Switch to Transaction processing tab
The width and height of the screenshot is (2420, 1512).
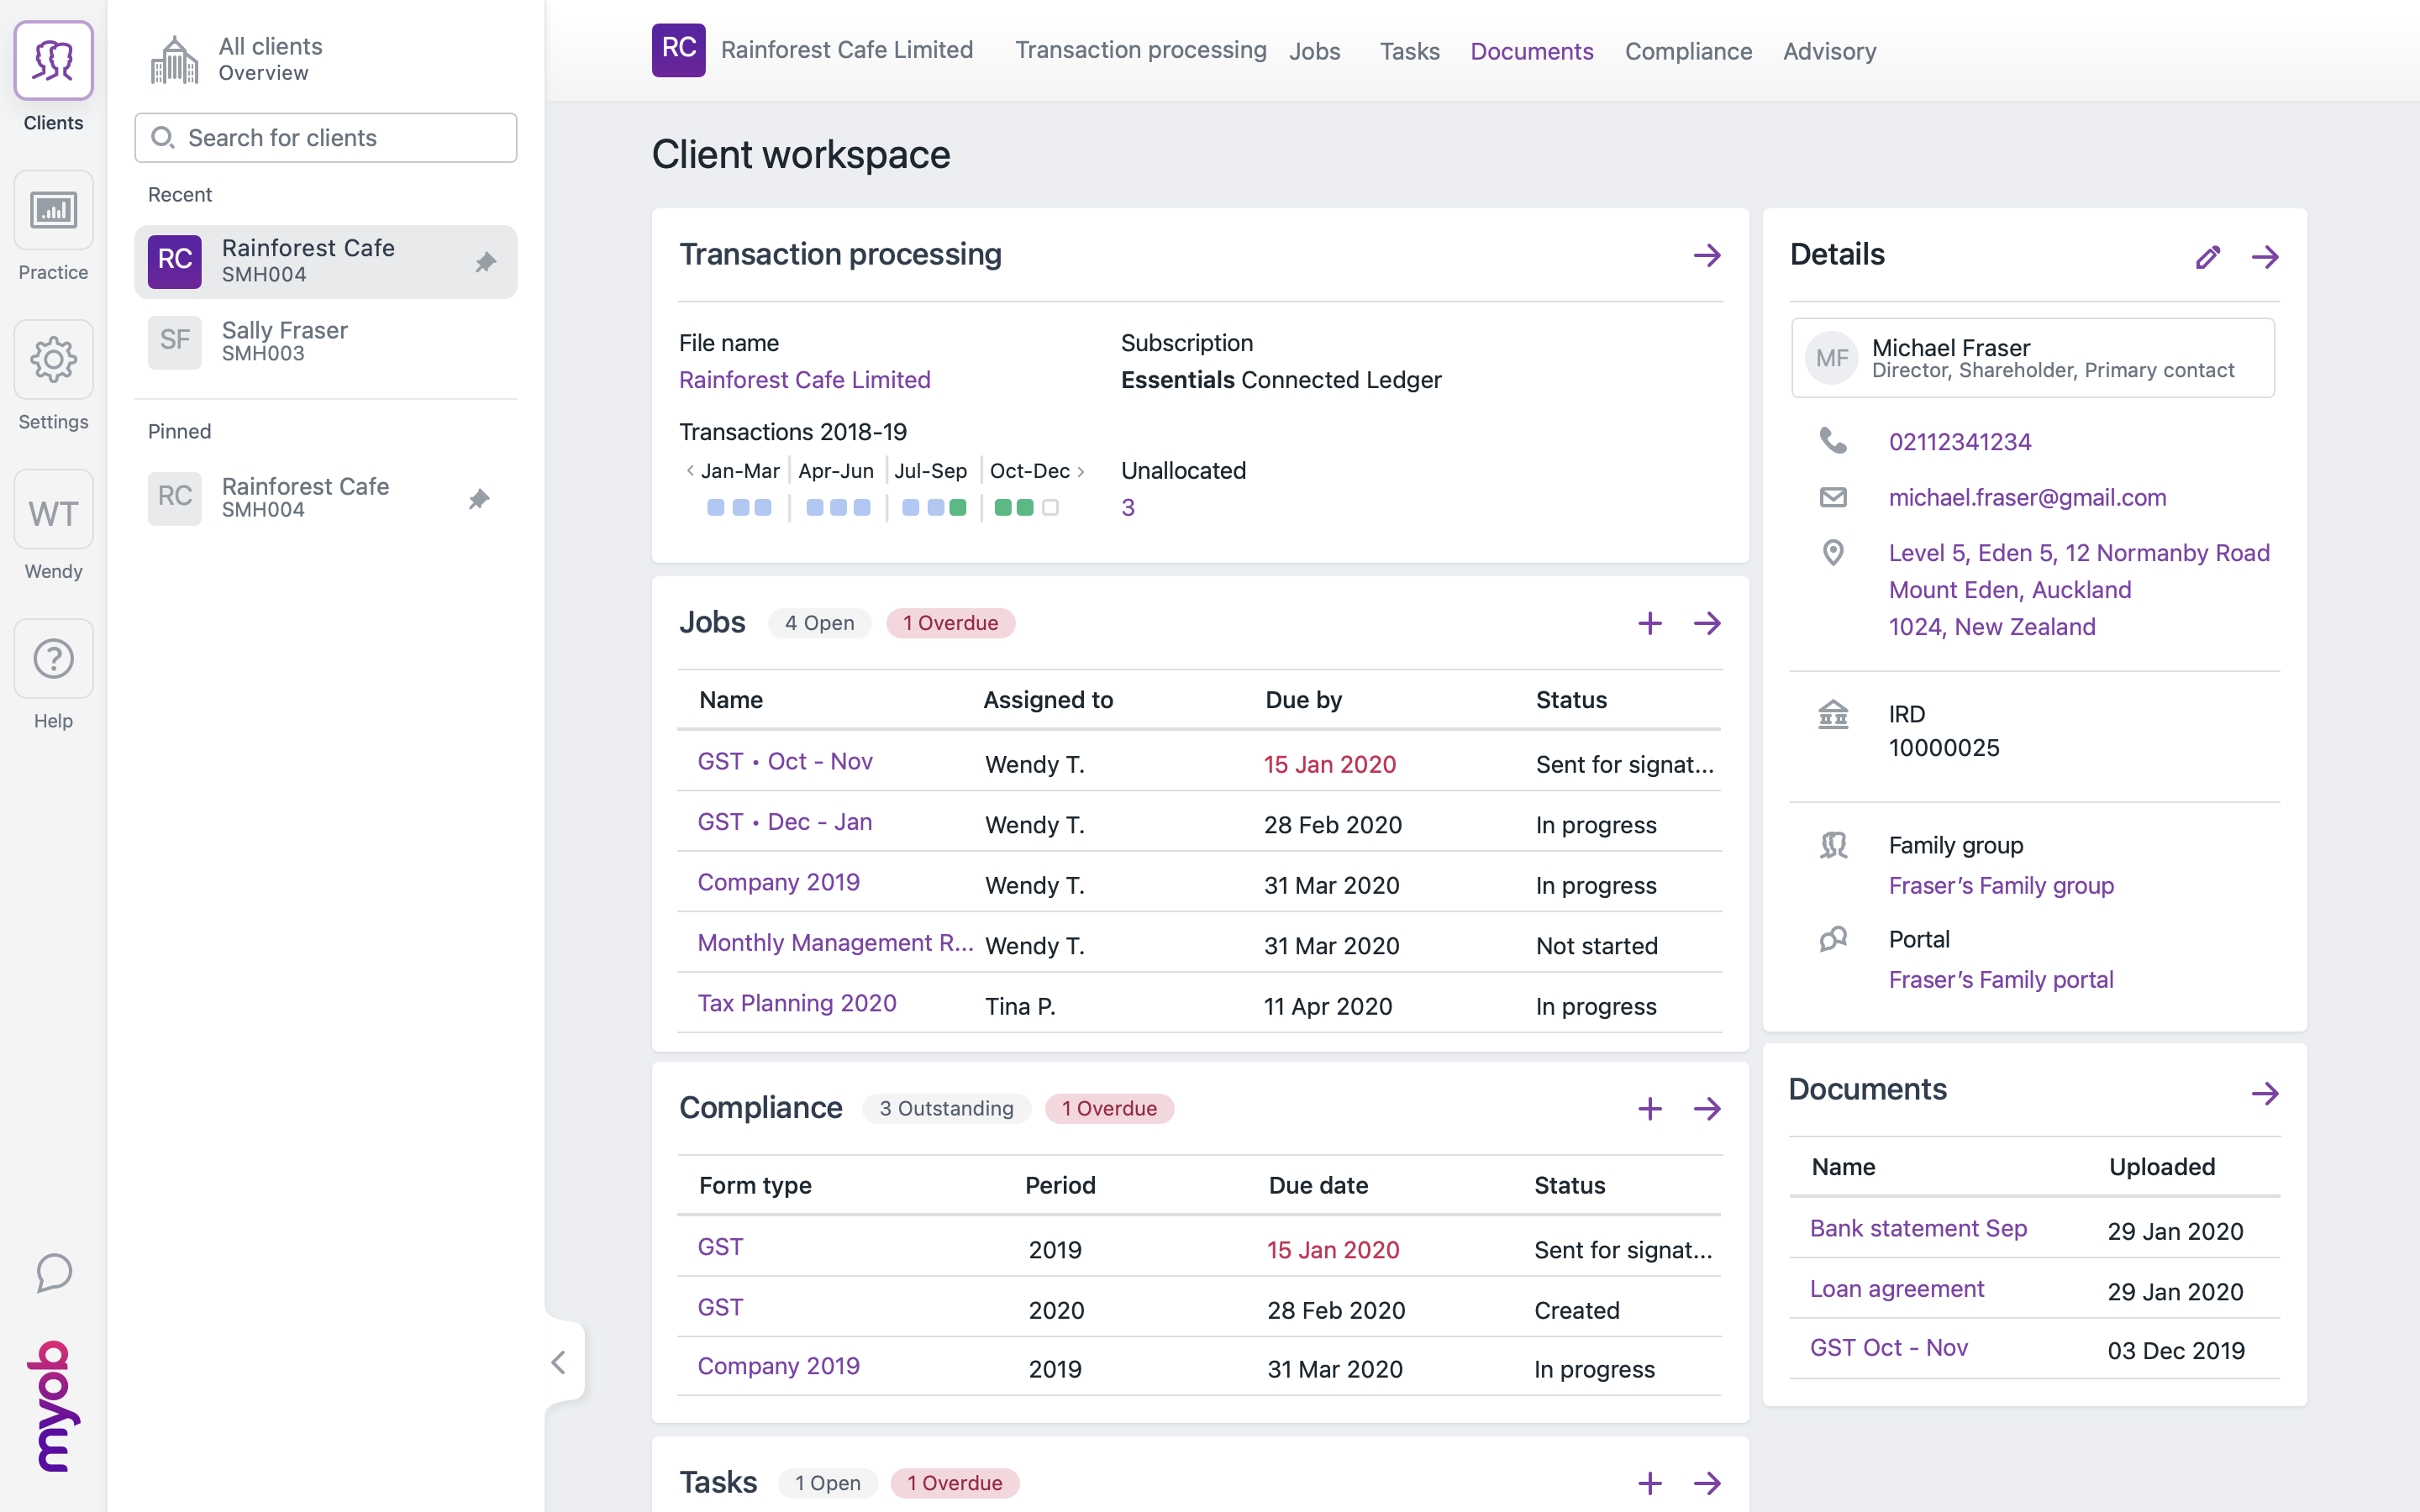coord(1141,50)
